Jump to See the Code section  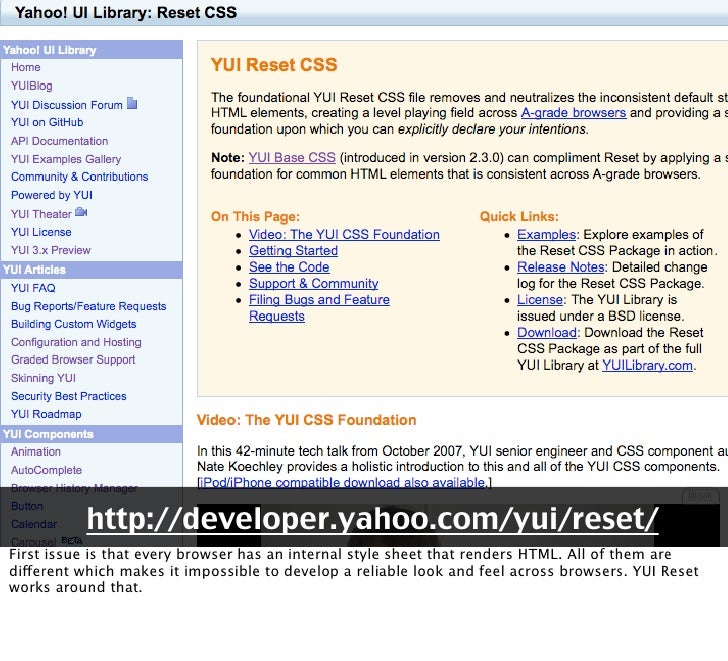[289, 267]
